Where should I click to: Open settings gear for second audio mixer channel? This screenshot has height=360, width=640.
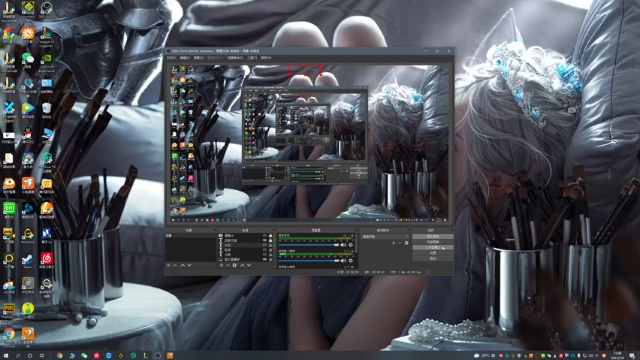[351, 260]
